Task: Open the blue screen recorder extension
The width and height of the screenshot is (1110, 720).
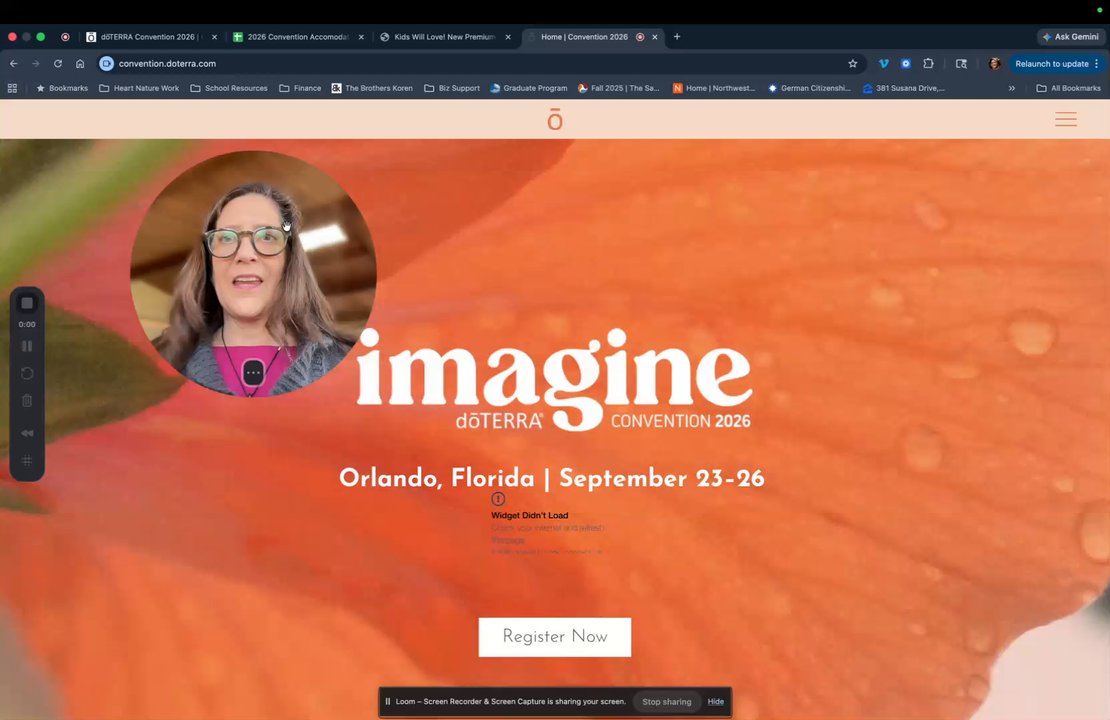Action: pyautogui.click(x=905, y=64)
